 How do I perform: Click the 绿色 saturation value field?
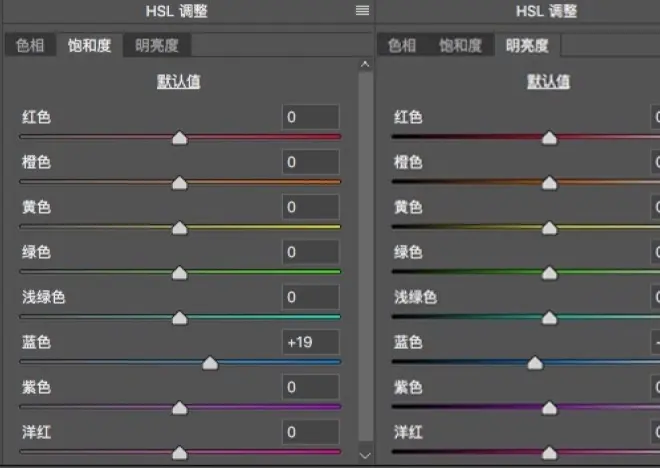(x=311, y=252)
